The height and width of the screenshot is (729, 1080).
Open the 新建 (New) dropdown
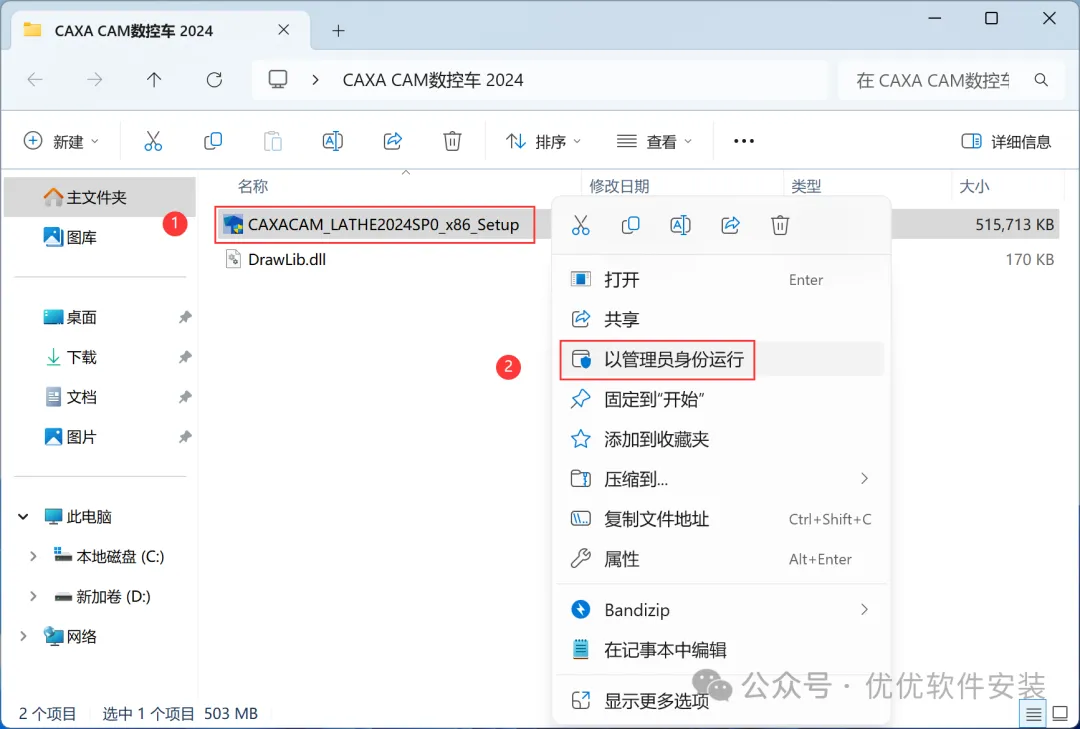pos(61,141)
